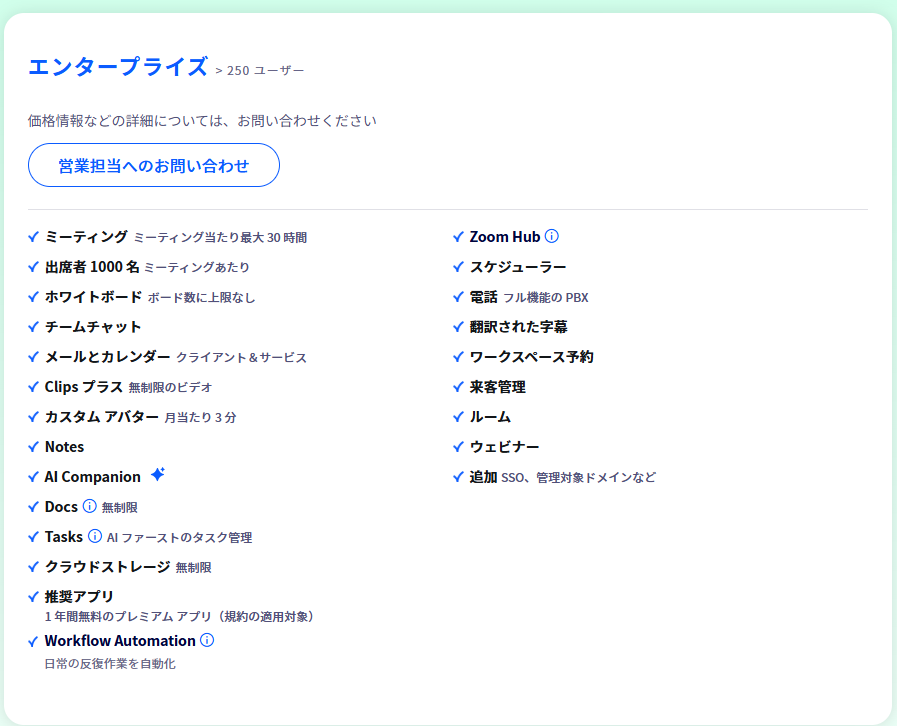Show info for Workflow Automation
Screen dimensions: 897x726
[x=207, y=641]
